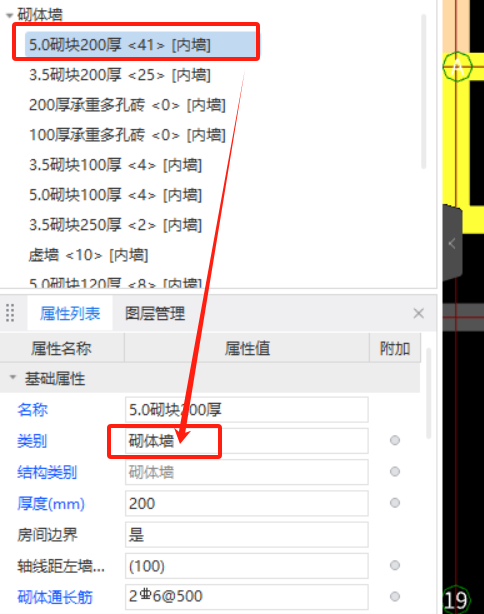This screenshot has height=614, width=484.
Task: Click the 类别 property label
Action: pos(32,441)
